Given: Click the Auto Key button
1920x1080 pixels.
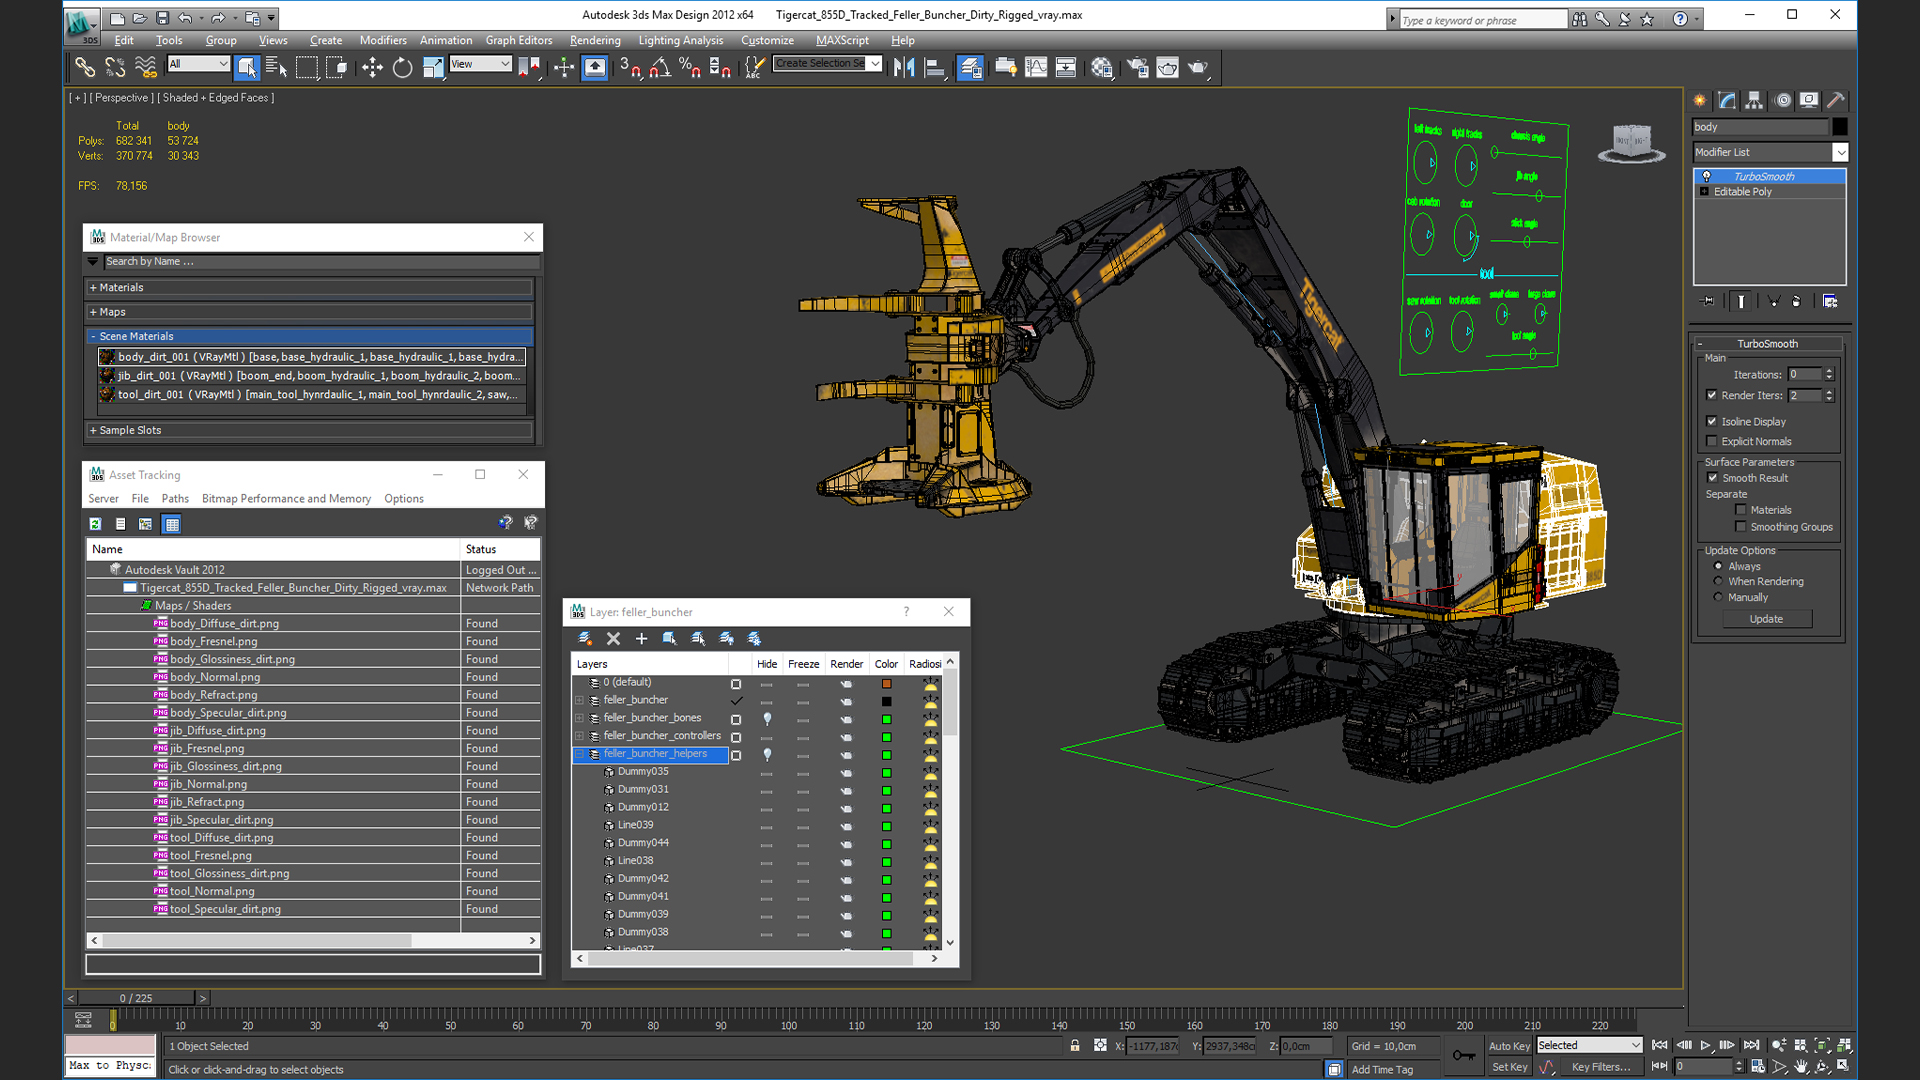Looking at the screenshot, I should (1509, 1046).
